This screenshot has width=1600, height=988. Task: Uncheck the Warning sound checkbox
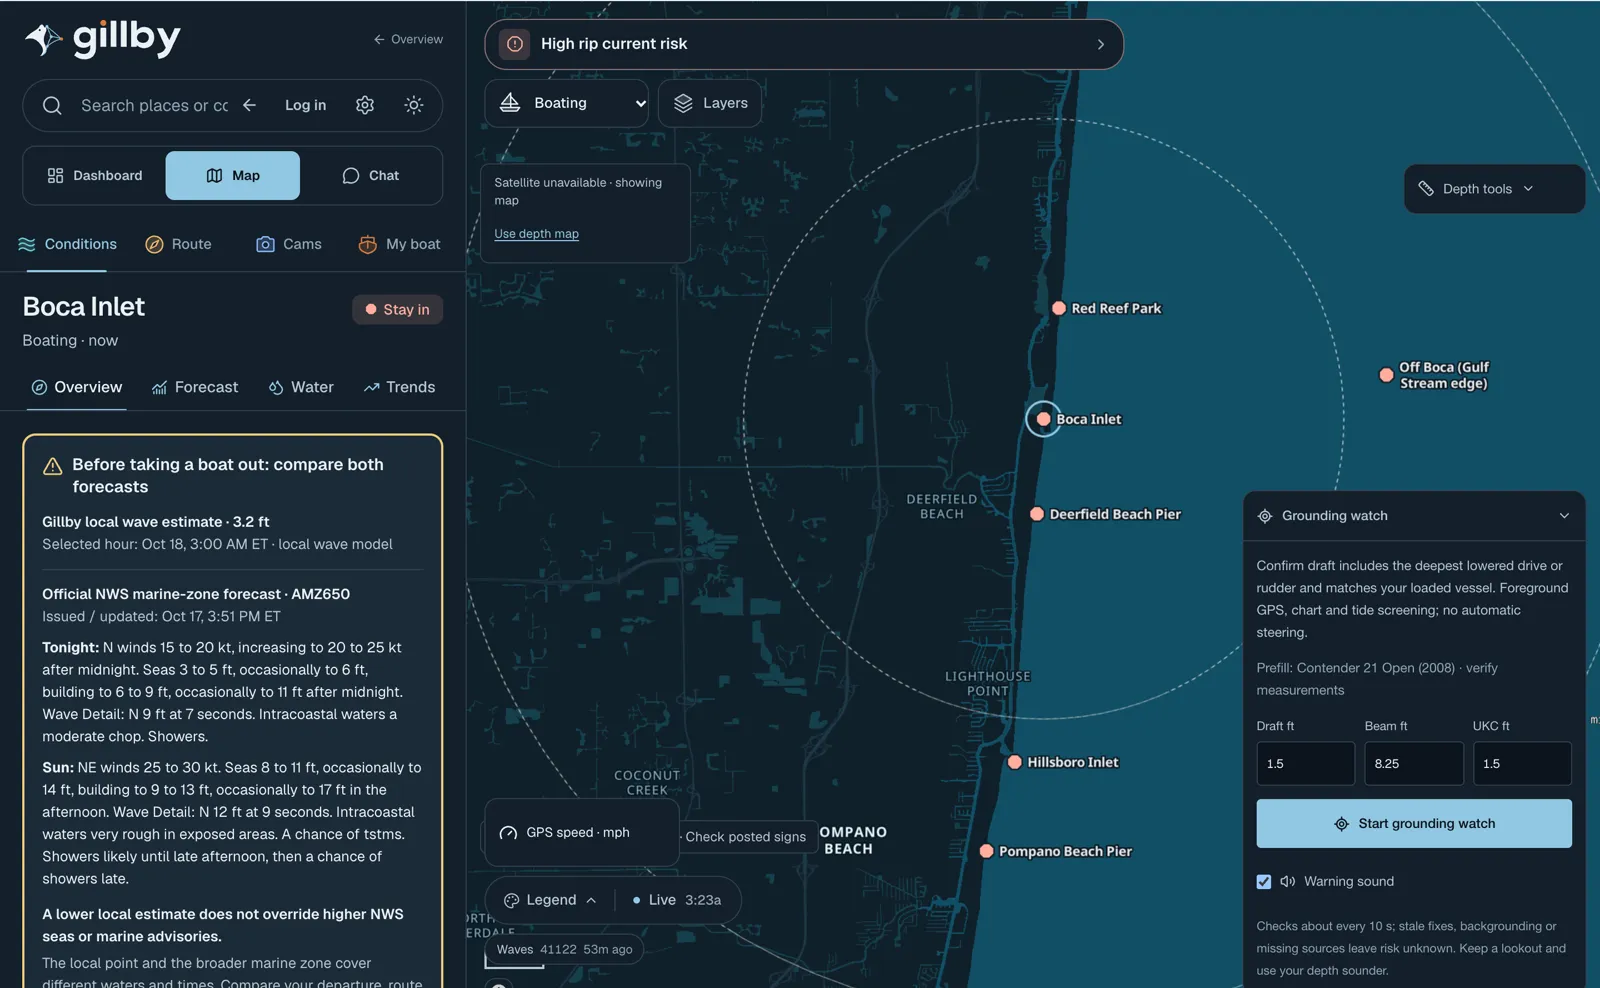click(x=1264, y=881)
